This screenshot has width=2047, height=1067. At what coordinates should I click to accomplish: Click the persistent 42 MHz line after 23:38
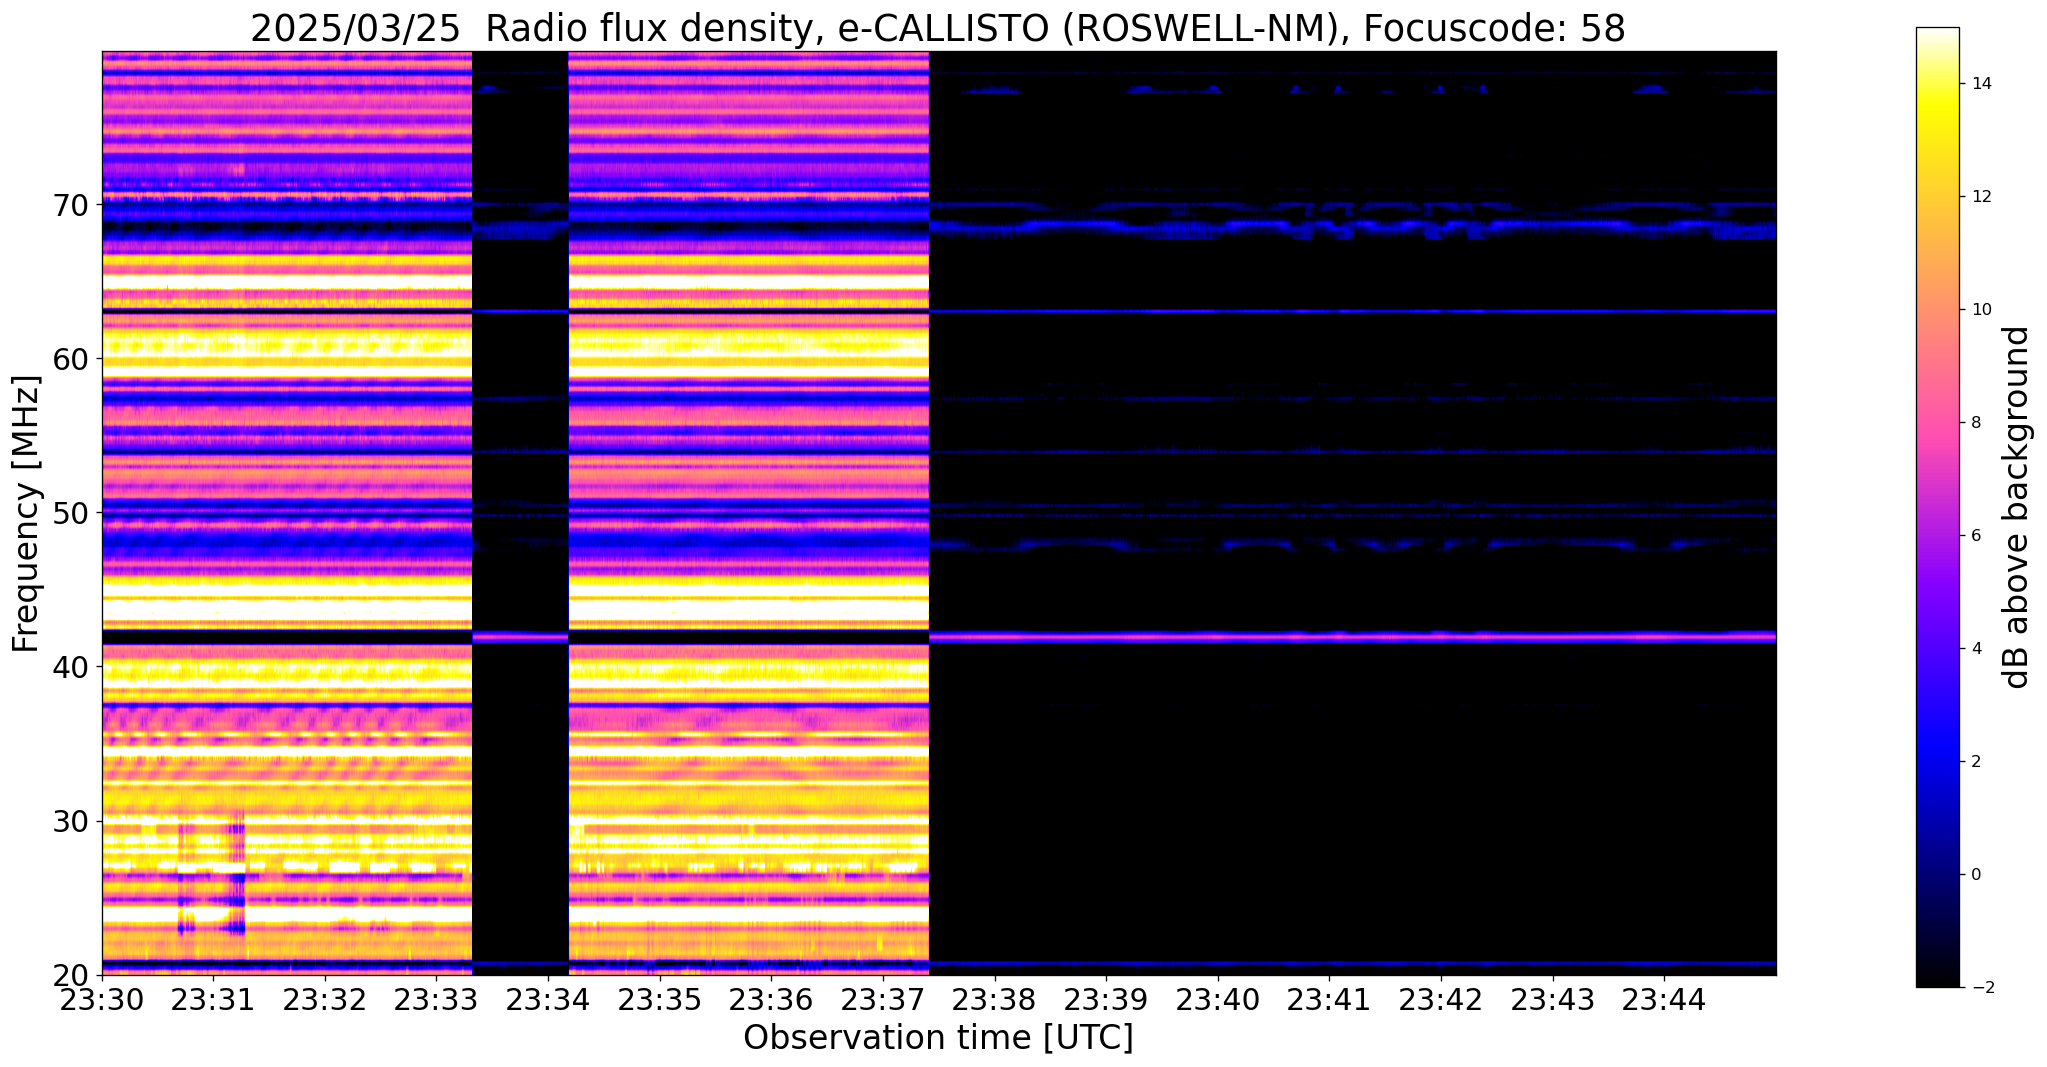click(x=1353, y=636)
